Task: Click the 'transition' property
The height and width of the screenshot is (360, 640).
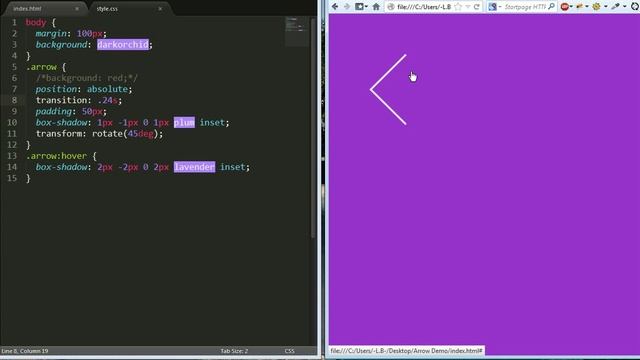Action: [x=61, y=100]
